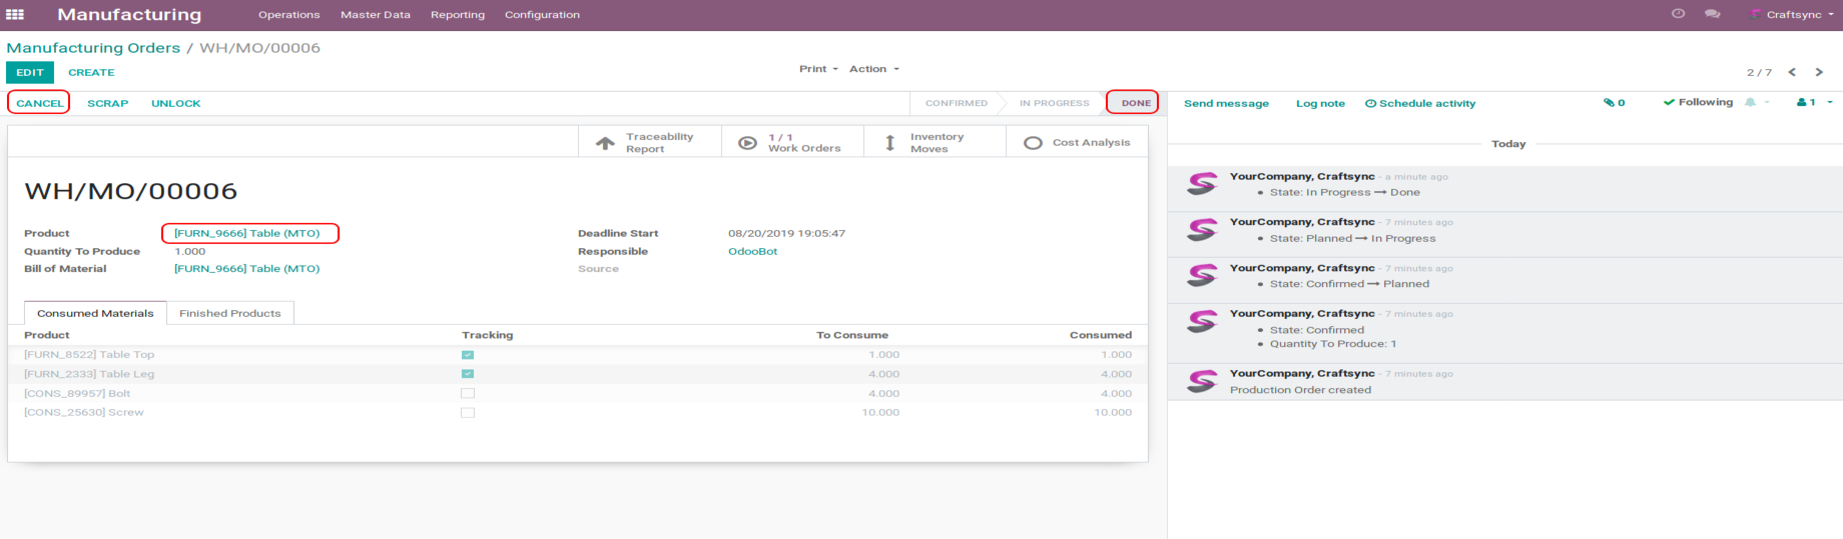Expand the Action dropdown
Image resolution: width=1843 pixels, height=539 pixels.
click(x=873, y=69)
